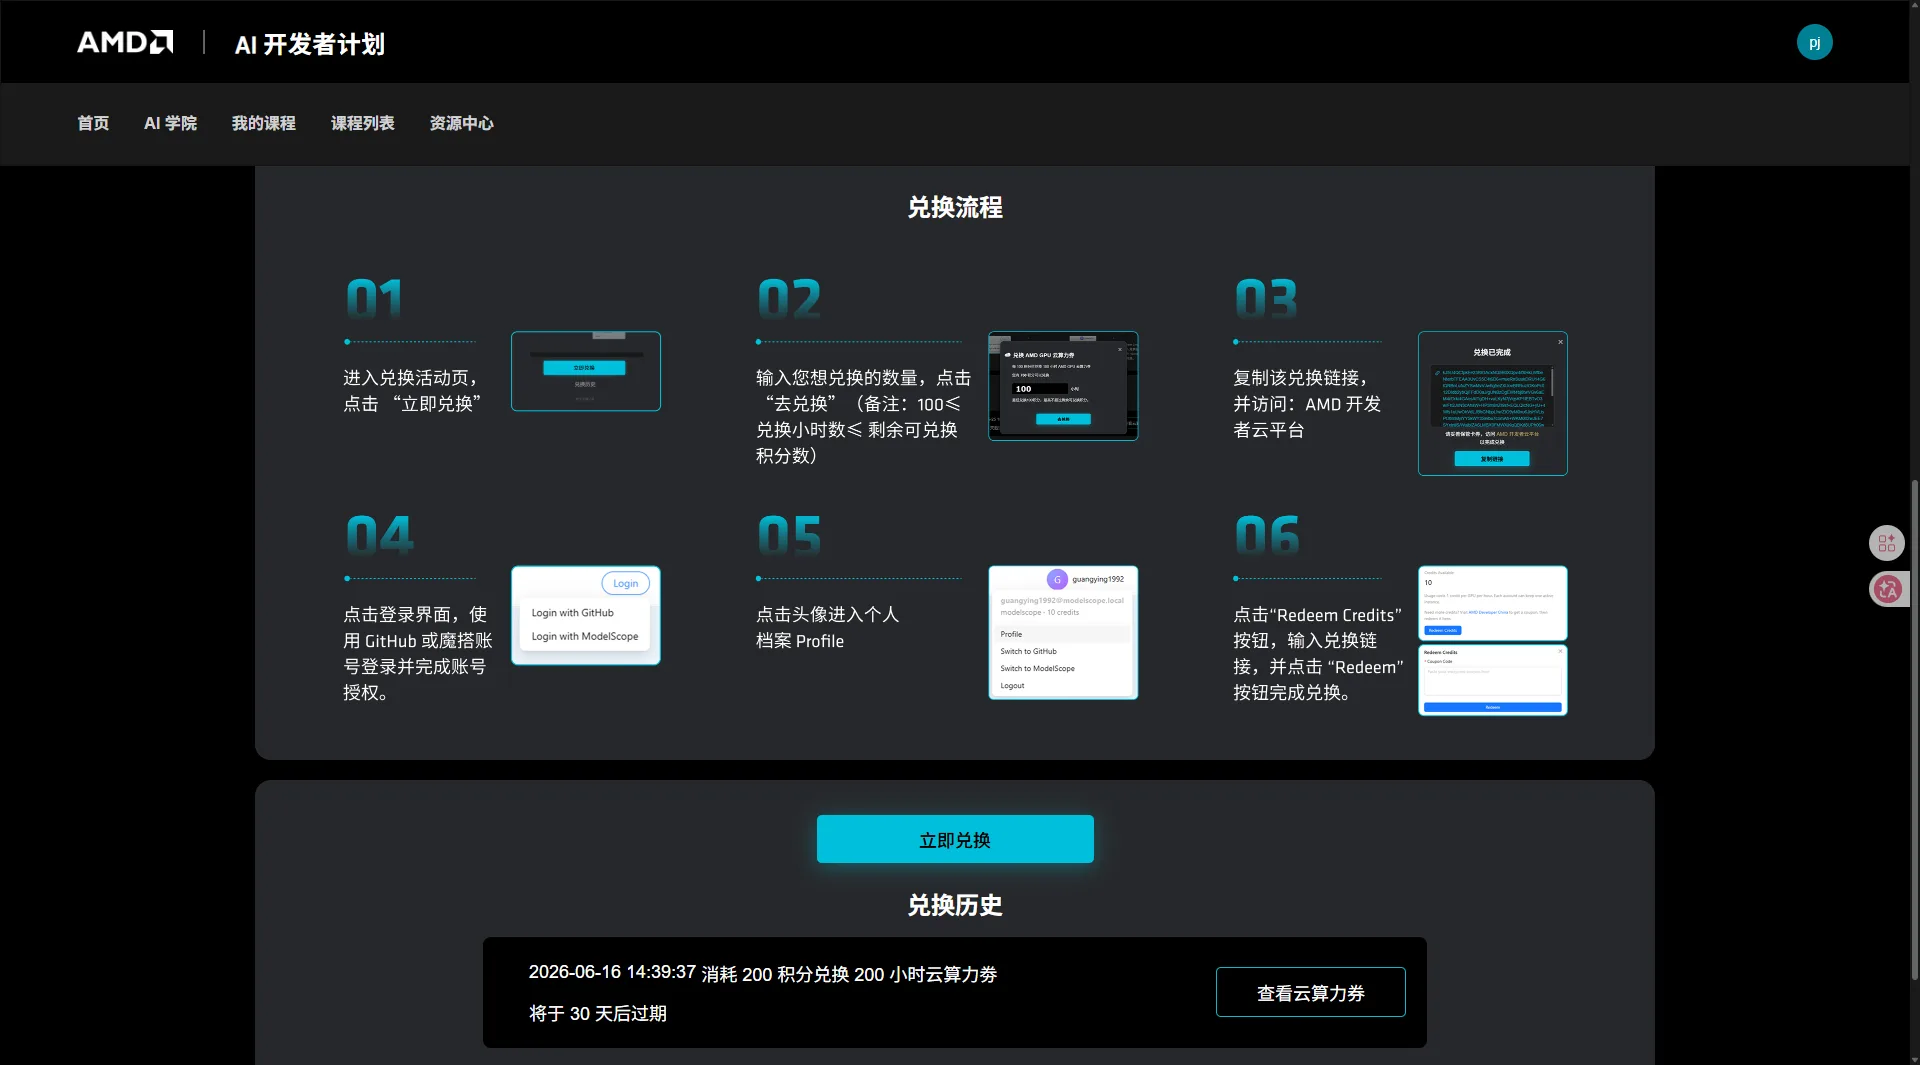Click the floating translate icon
Image resolution: width=1920 pixels, height=1065 pixels.
1888,589
